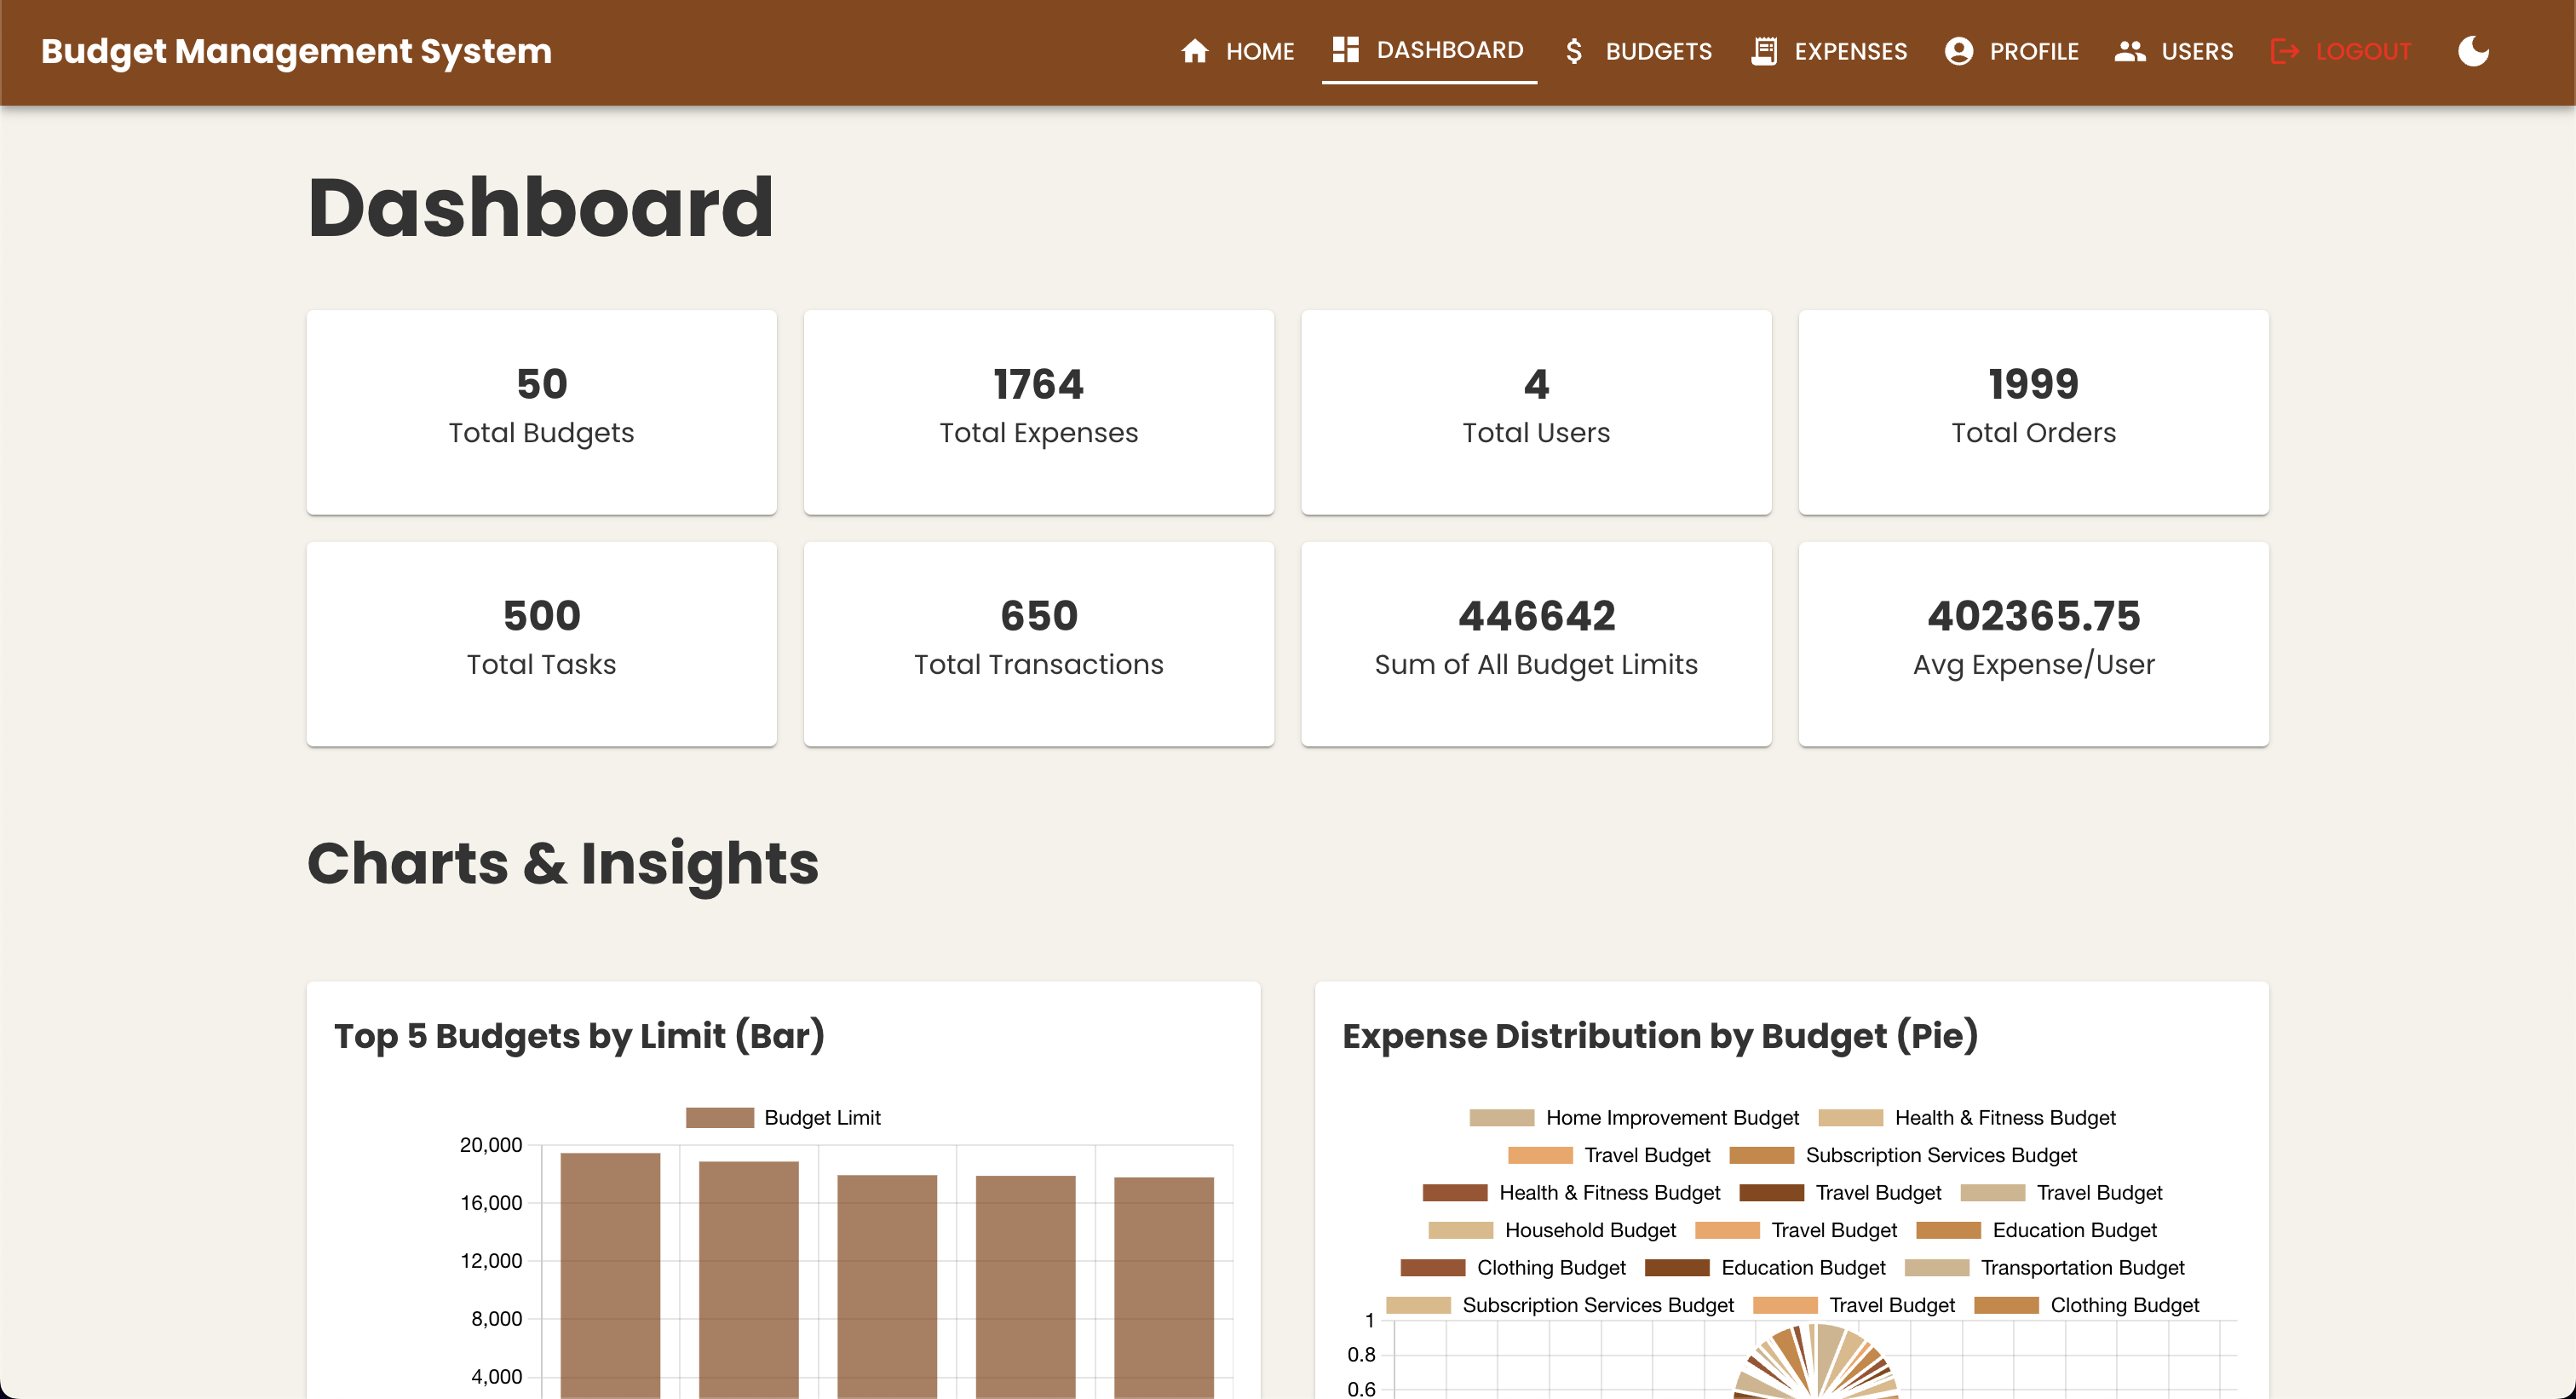Toggle the dark-brown Education Budget legend entry
Image resolution: width=2576 pixels, height=1399 pixels.
(1765, 1267)
